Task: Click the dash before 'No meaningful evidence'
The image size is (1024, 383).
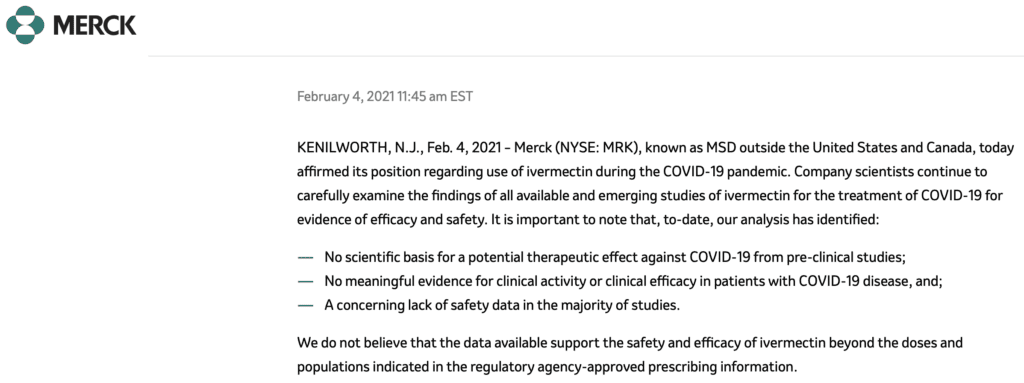Action: coord(305,282)
